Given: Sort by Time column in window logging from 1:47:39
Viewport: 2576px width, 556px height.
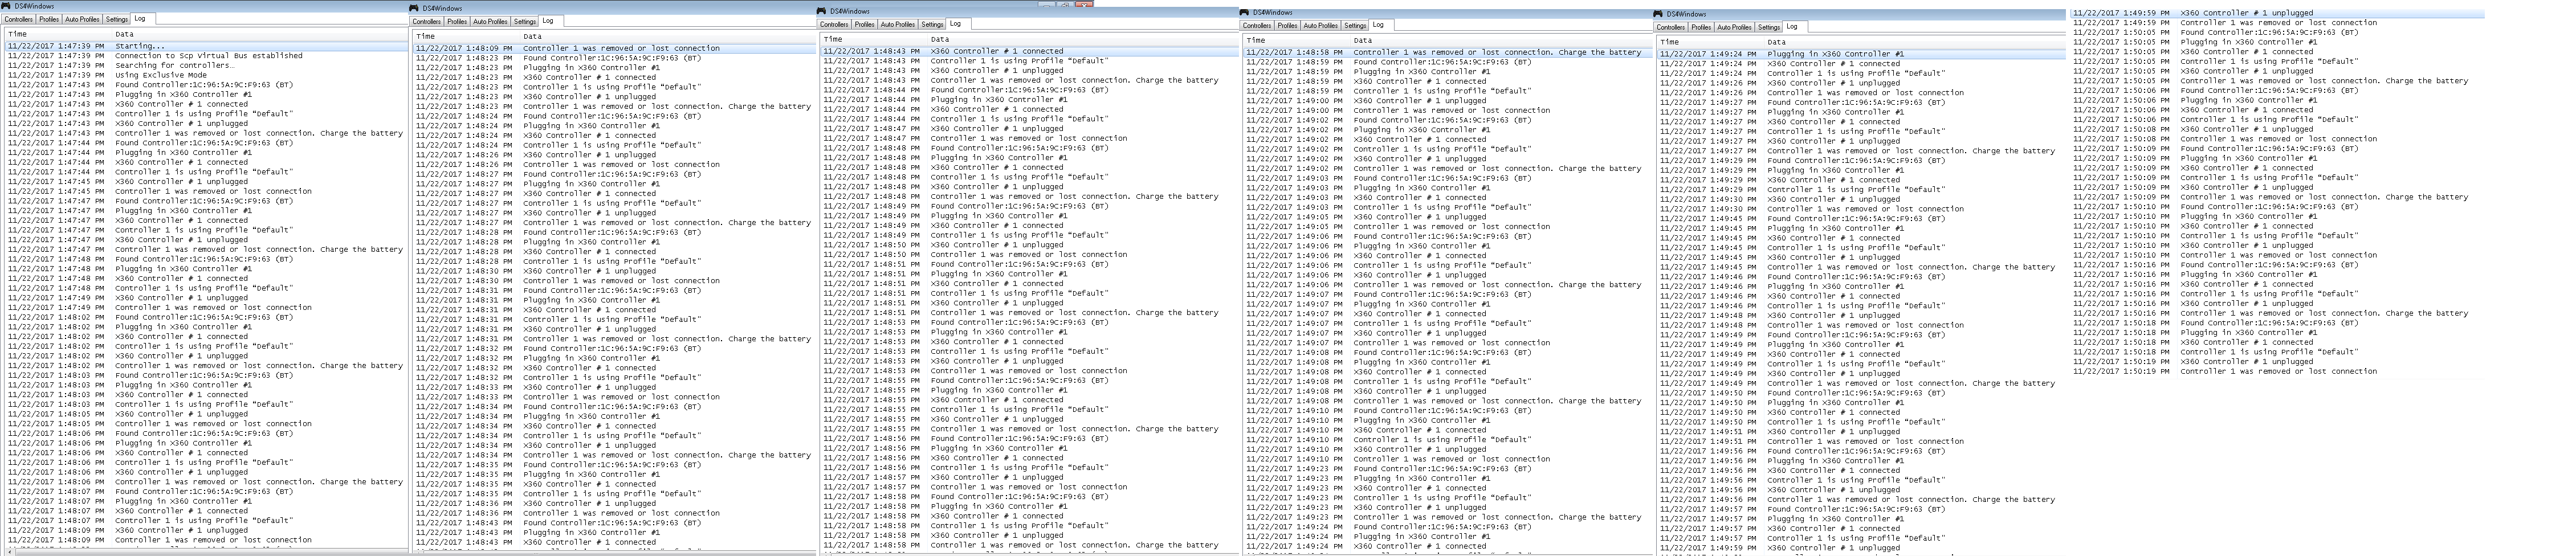Looking at the screenshot, I should 57,34.
